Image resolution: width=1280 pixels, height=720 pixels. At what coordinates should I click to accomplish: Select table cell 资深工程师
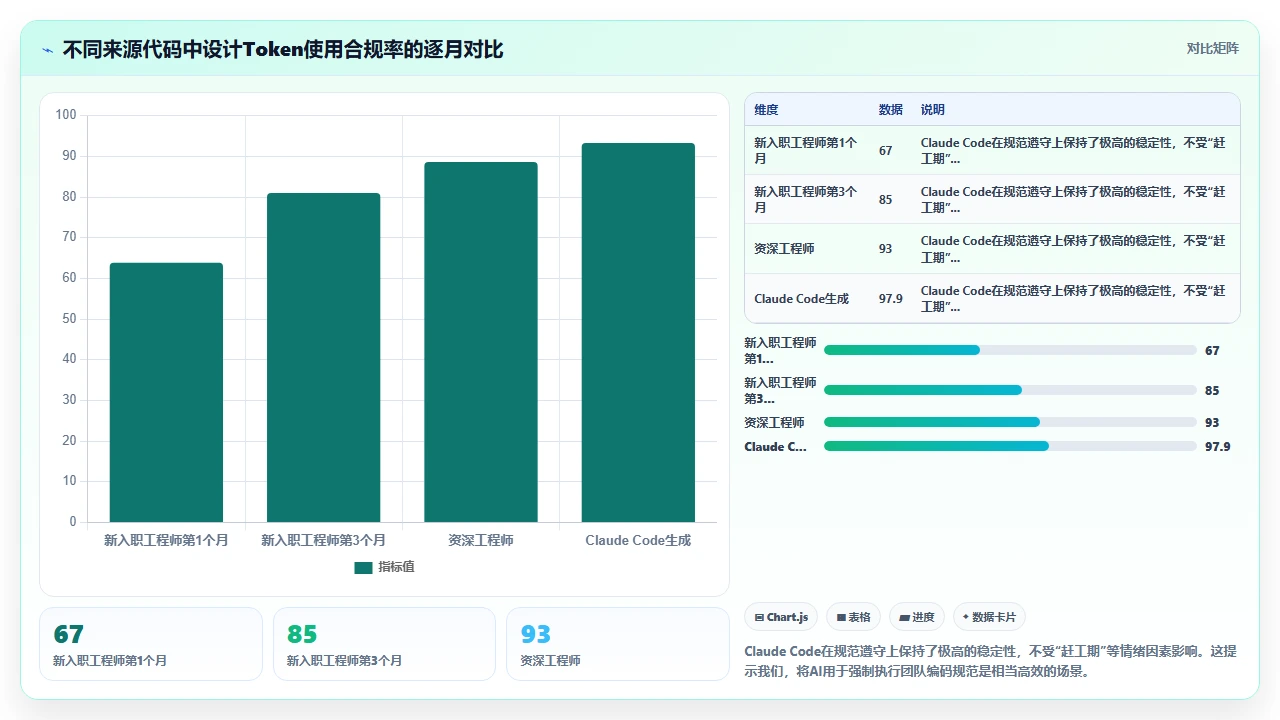click(x=807, y=248)
